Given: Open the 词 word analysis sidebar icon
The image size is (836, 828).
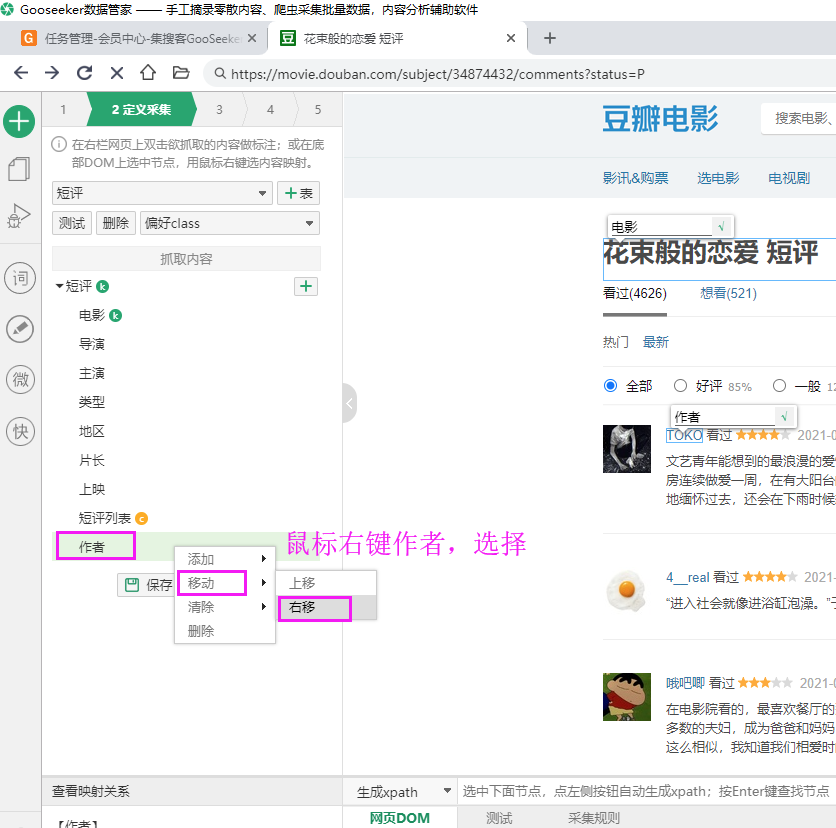Looking at the screenshot, I should [20, 278].
